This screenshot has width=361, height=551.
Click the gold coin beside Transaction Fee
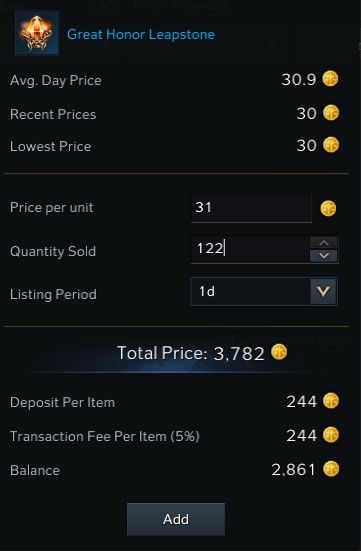click(x=331, y=435)
